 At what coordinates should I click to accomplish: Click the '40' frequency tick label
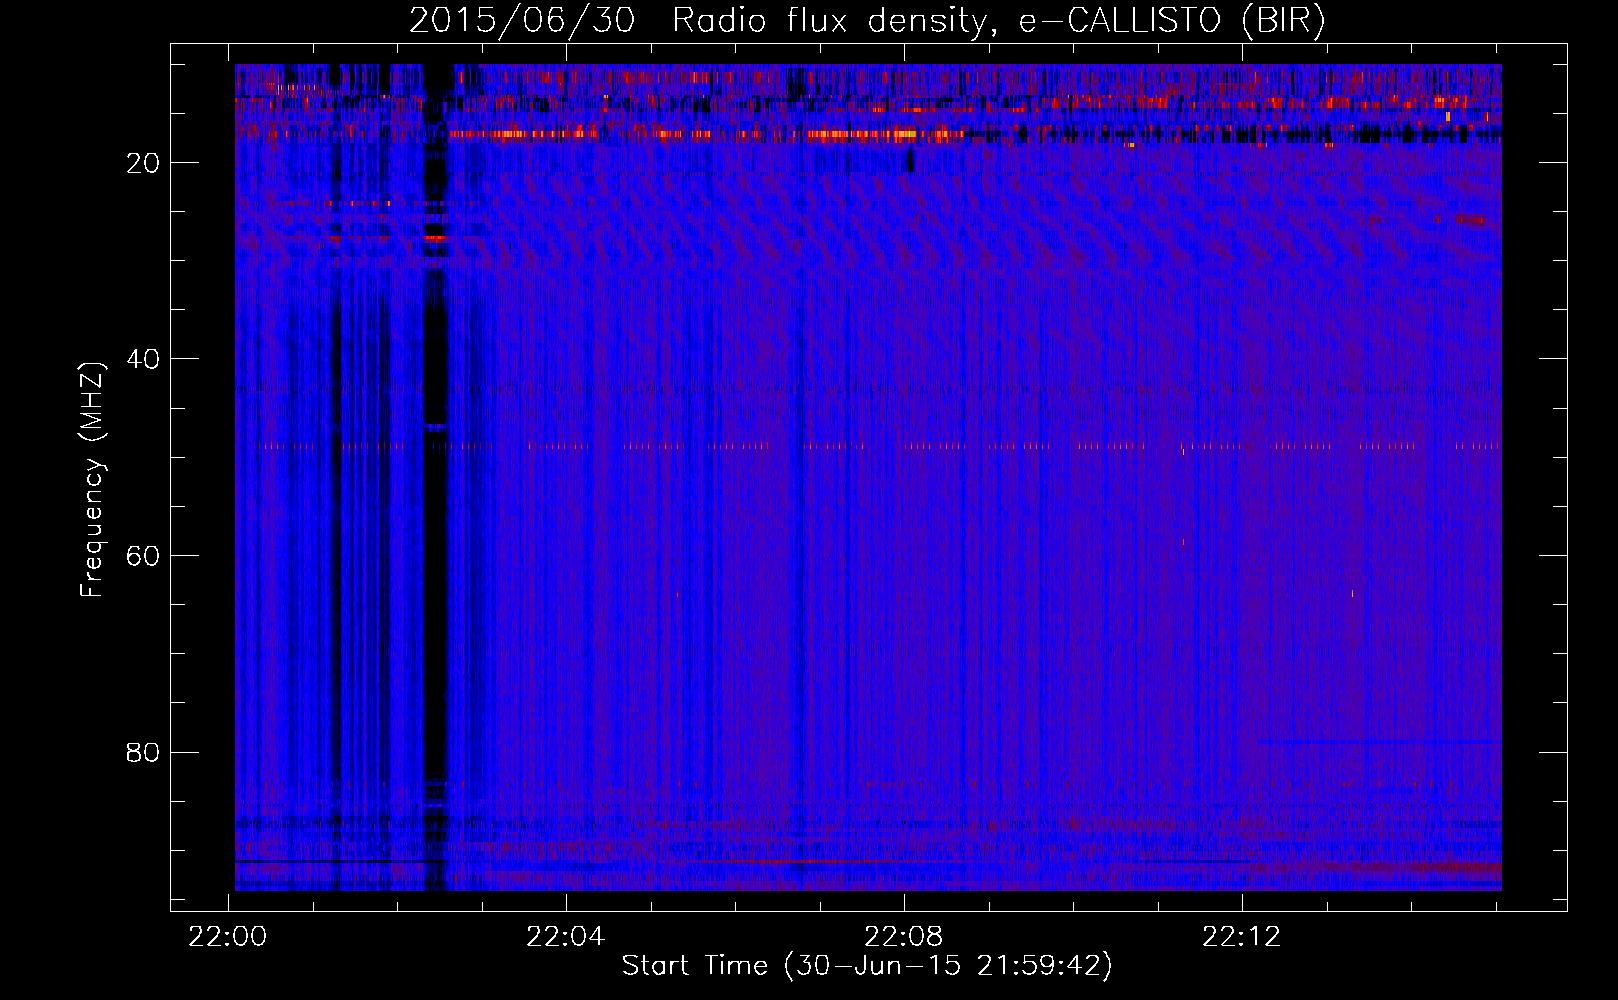[143, 359]
